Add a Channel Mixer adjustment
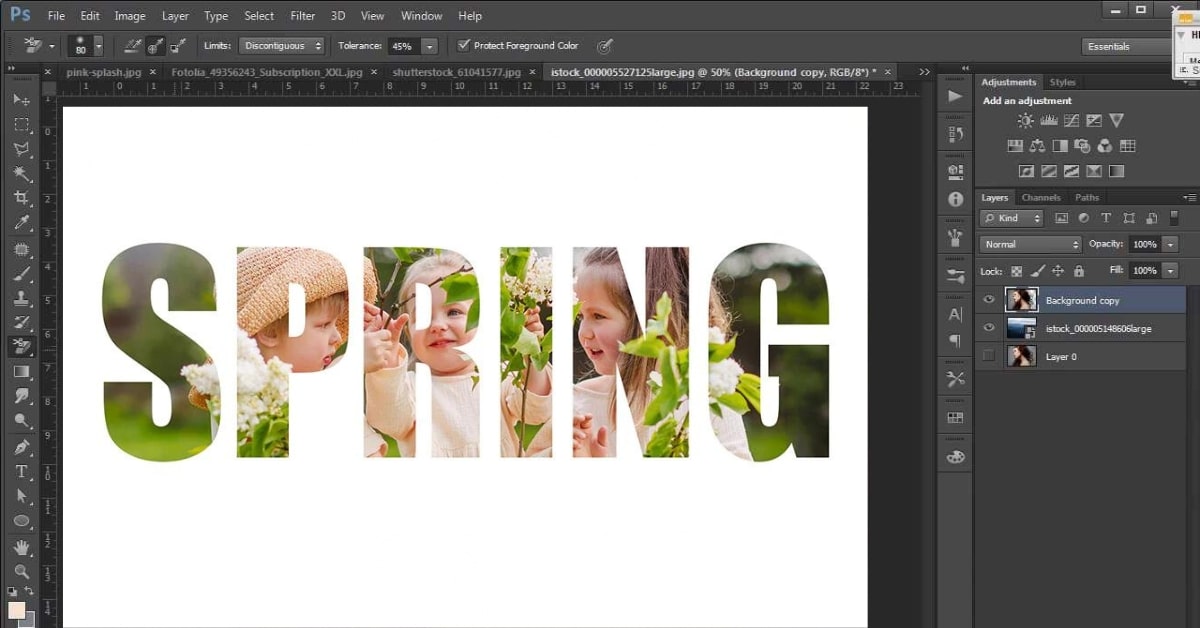The height and width of the screenshot is (628, 1200). [x=1105, y=146]
